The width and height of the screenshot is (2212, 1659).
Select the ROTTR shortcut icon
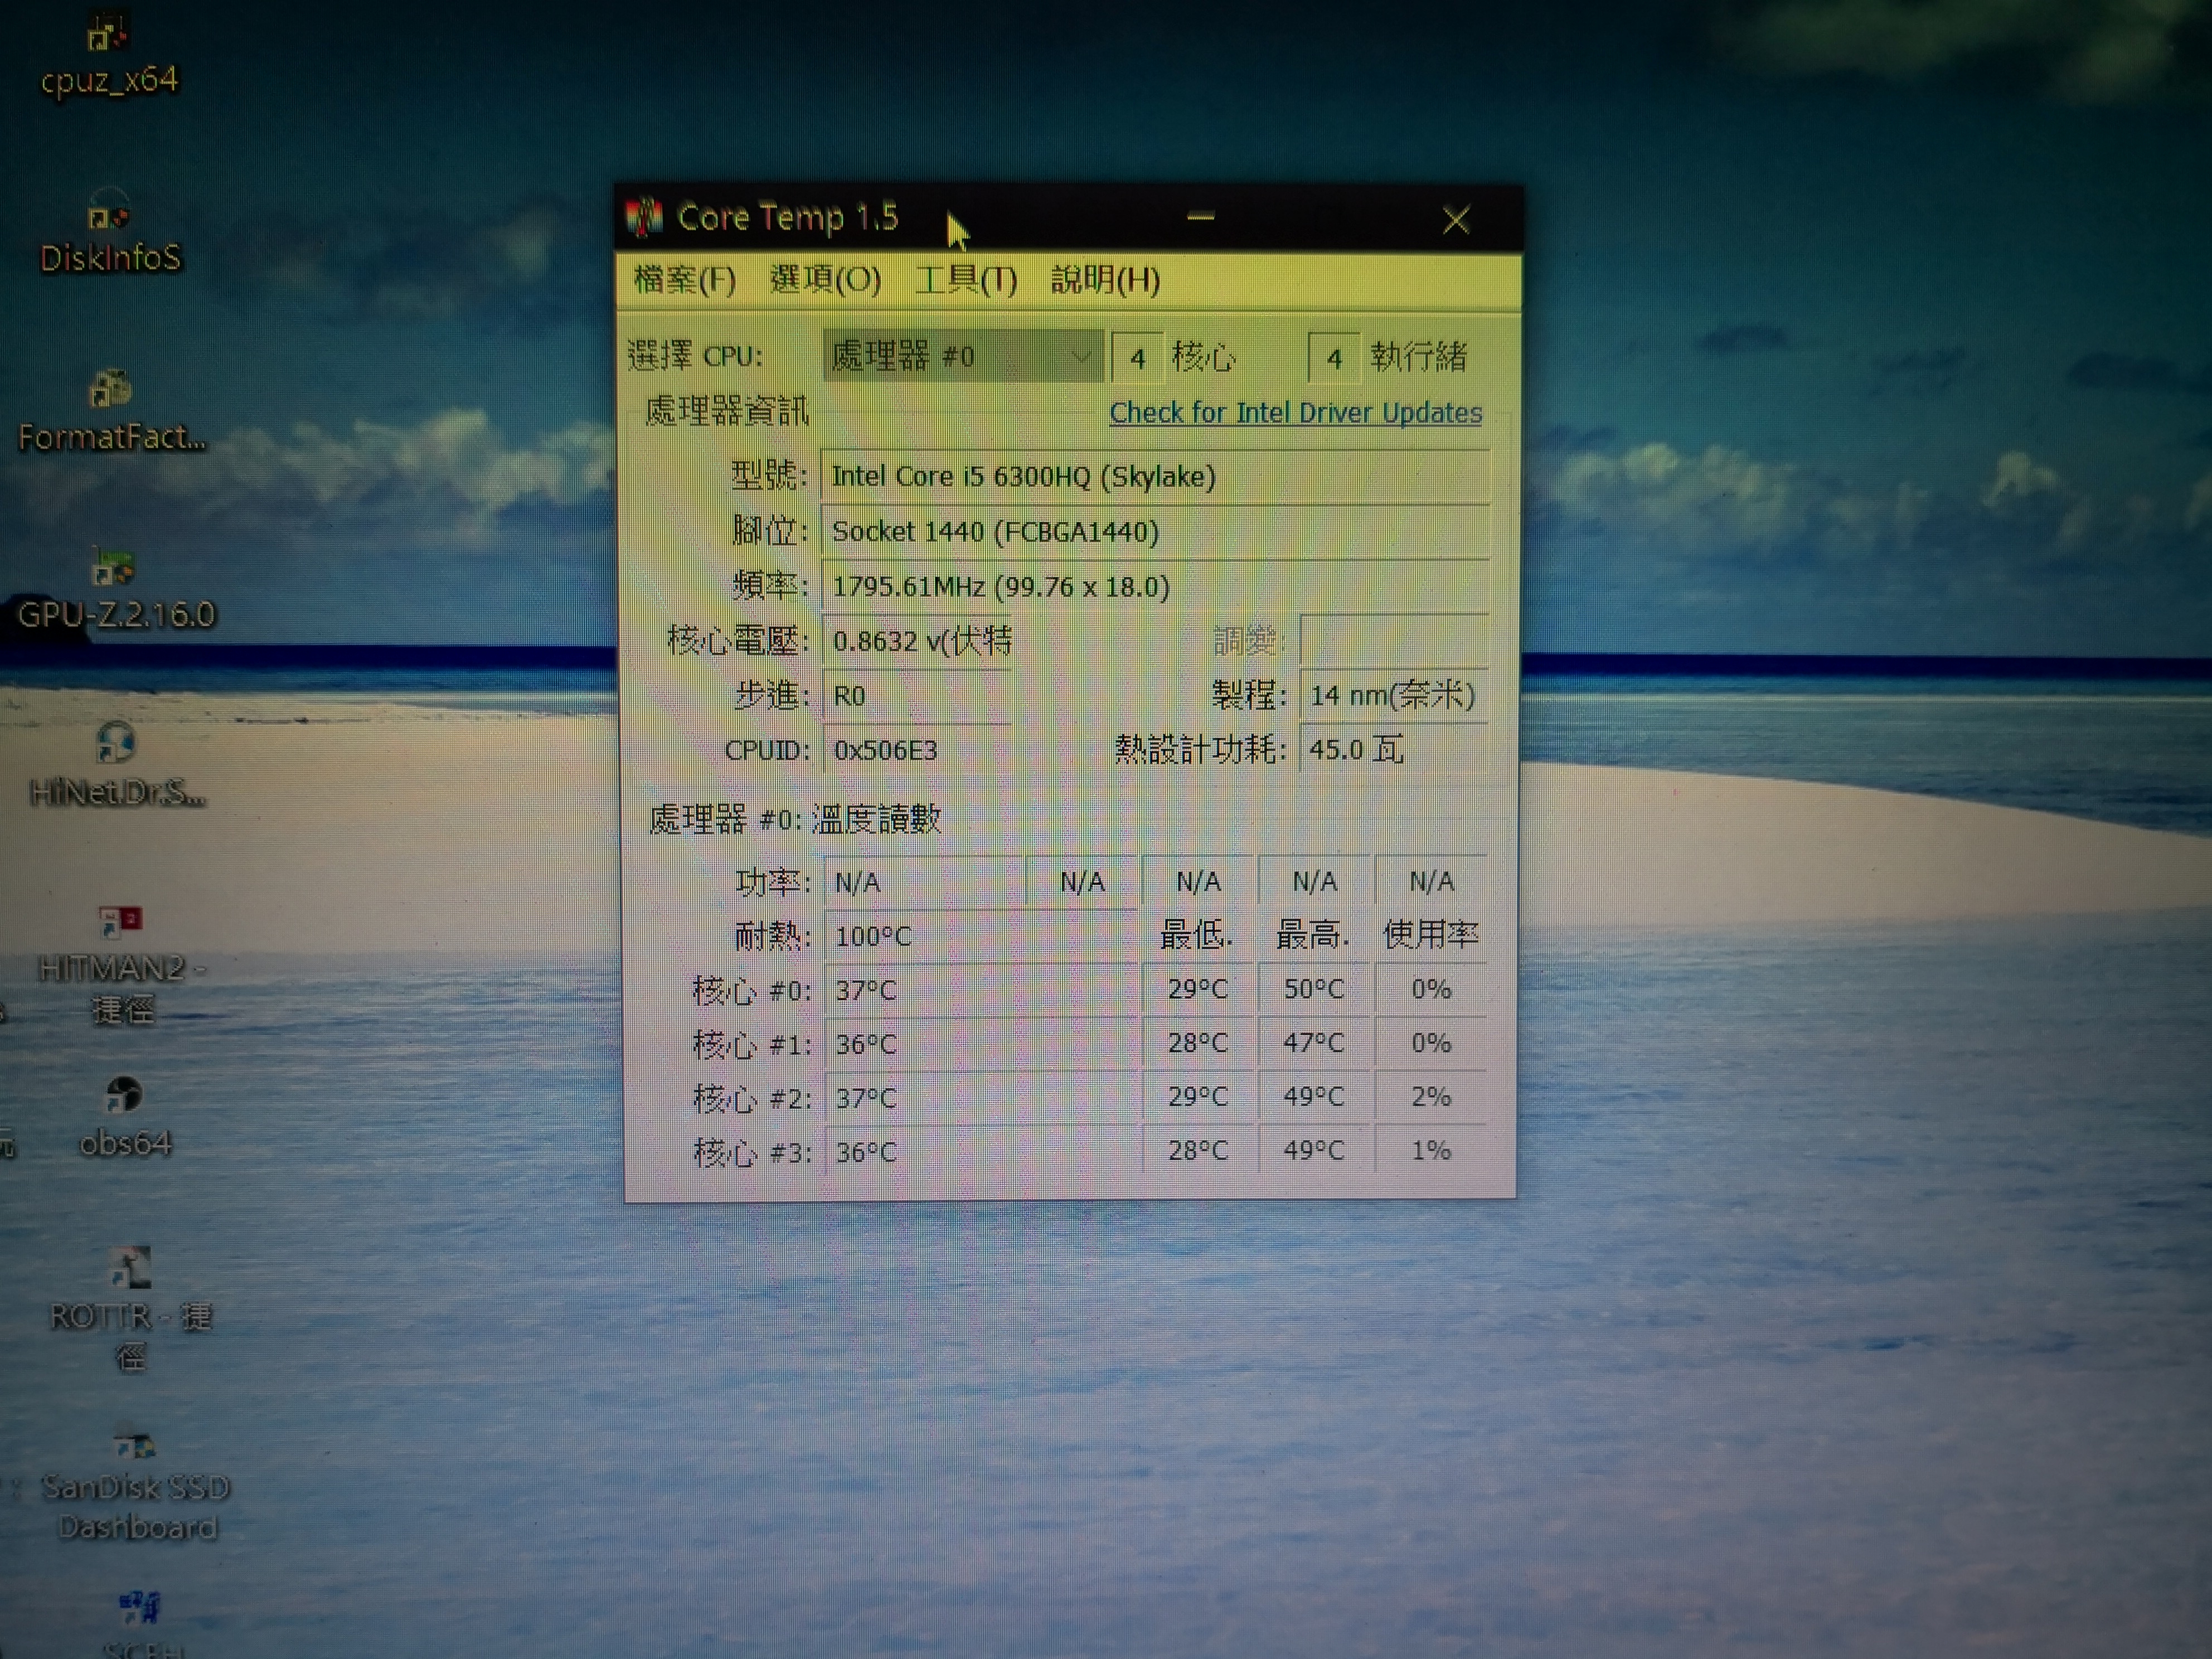pyautogui.click(x=130, y=1308)
